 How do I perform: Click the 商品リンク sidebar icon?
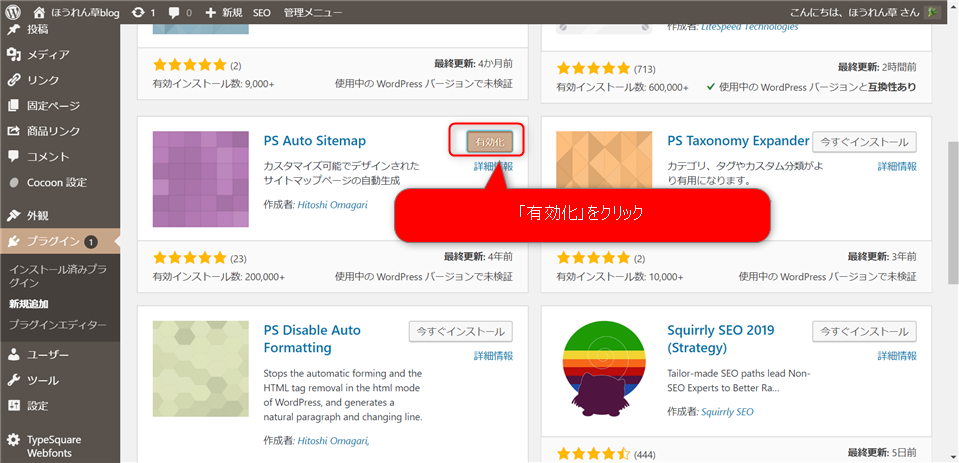(14, 131)
